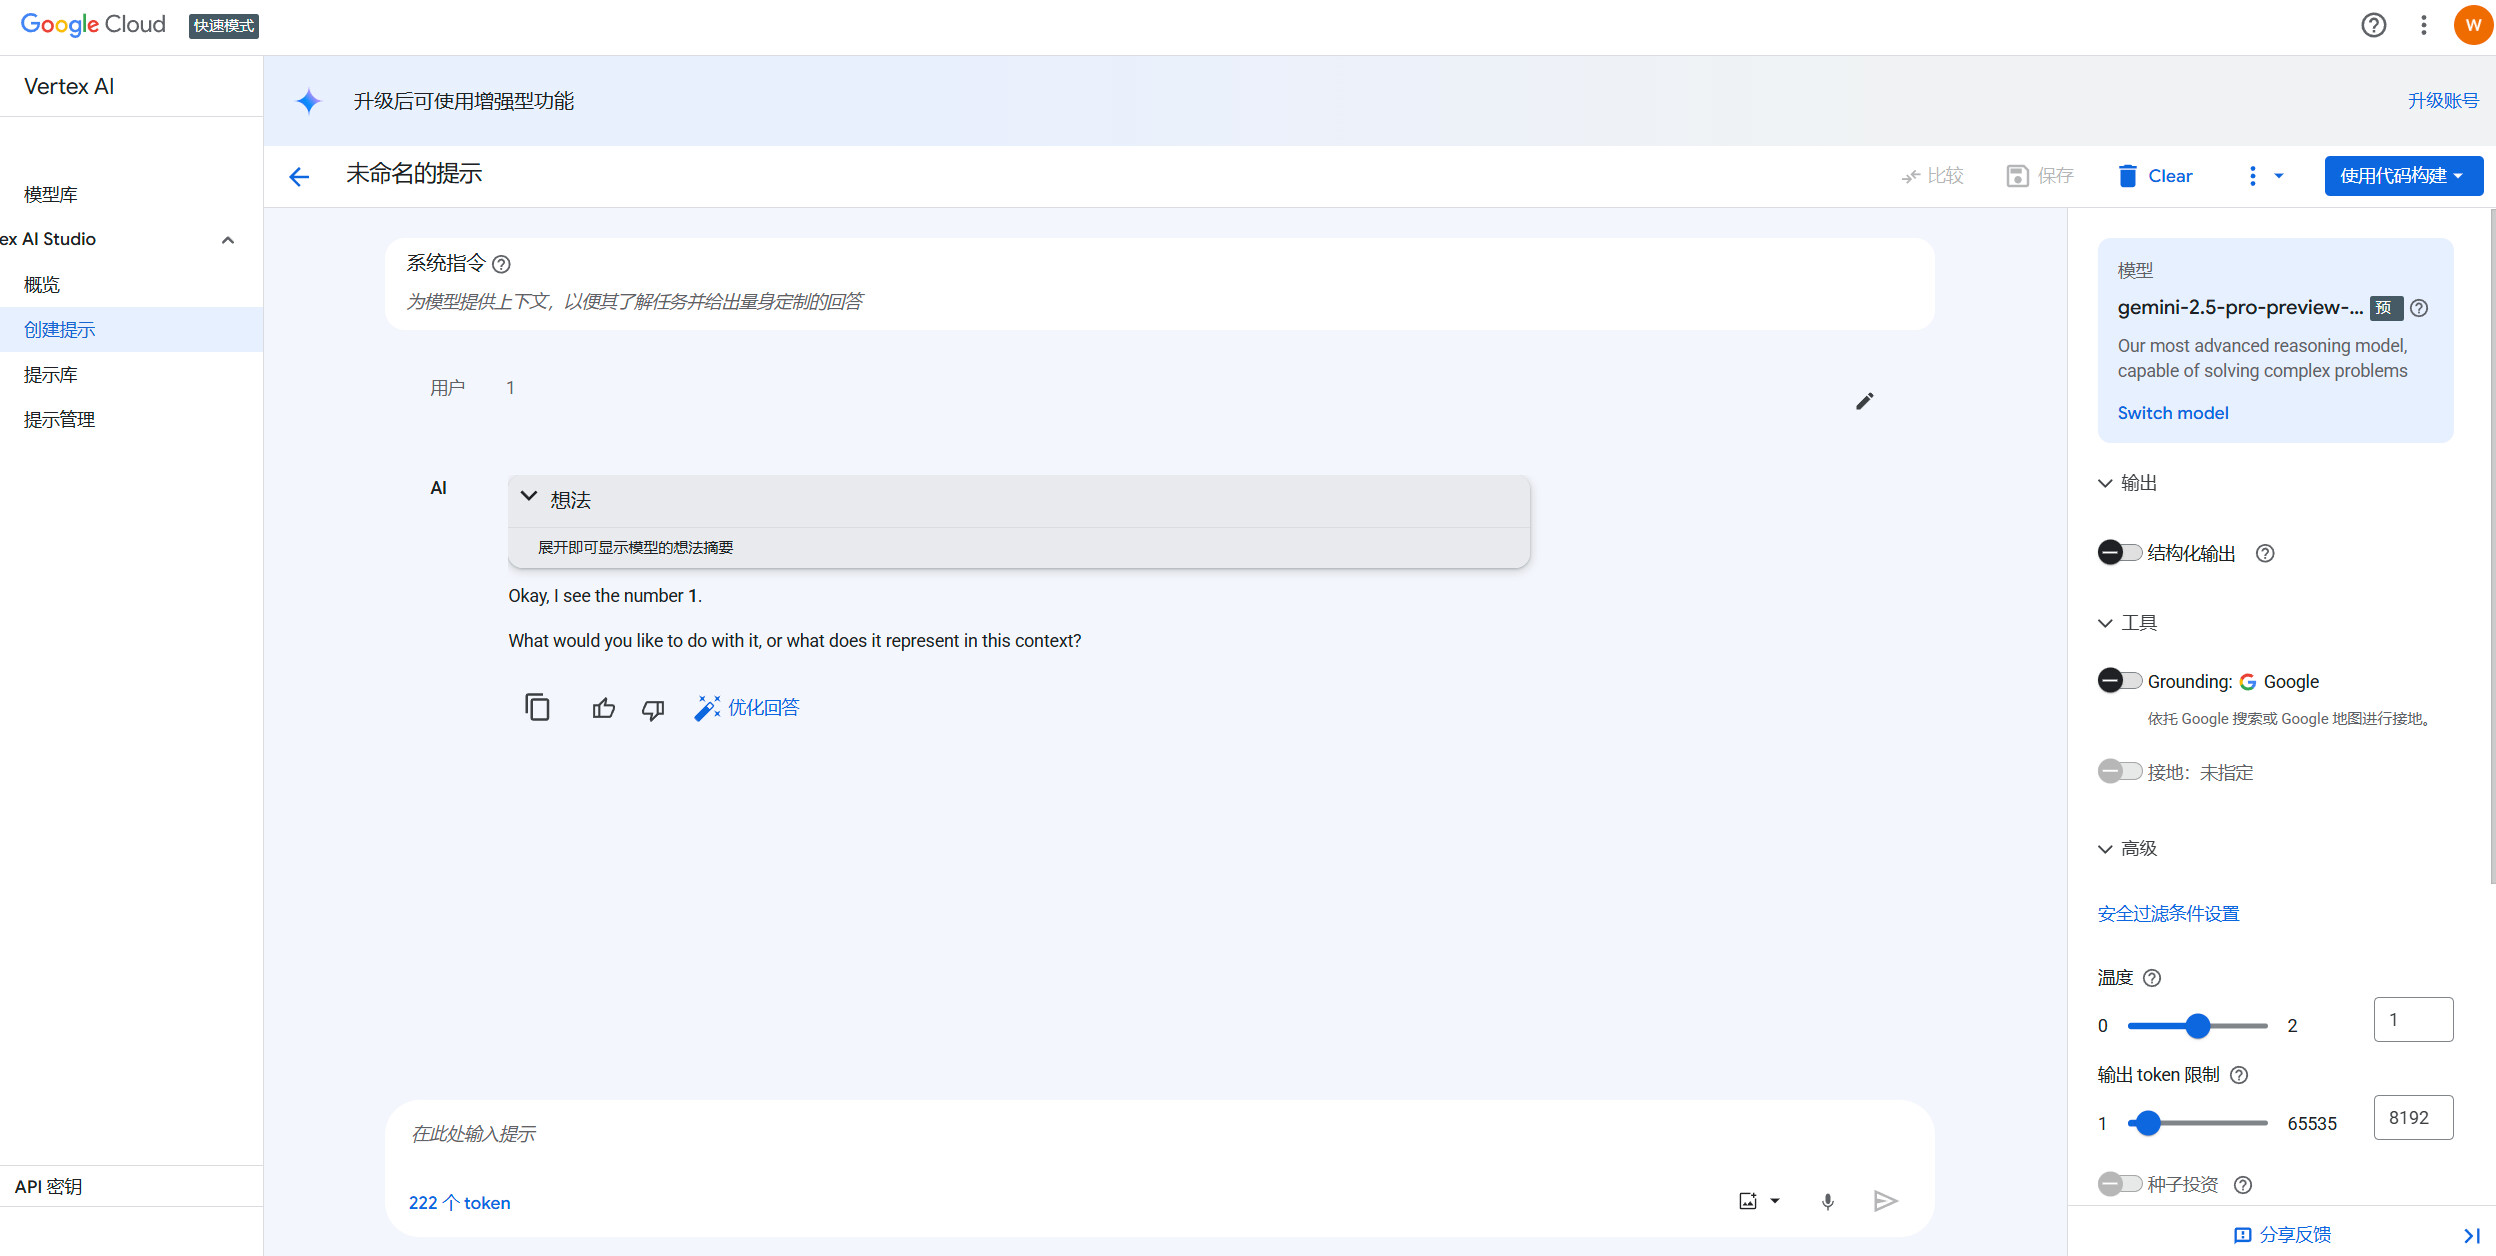Select 提示库 in the sidebar

pos(51,375)
